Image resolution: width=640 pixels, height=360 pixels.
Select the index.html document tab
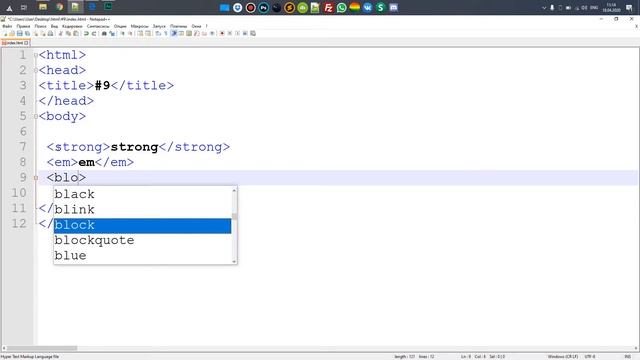[x=15, y=43]
